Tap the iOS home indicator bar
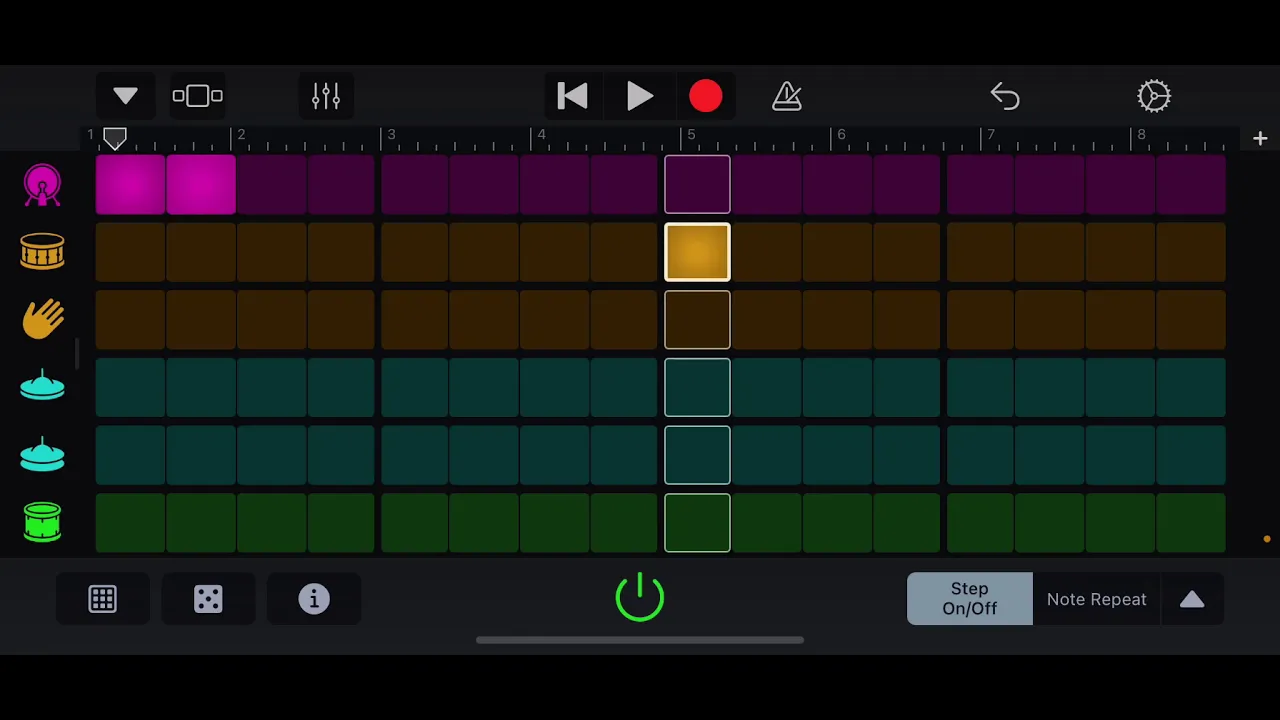Viewport: 1280px width, 720px height. coord(640,640)
